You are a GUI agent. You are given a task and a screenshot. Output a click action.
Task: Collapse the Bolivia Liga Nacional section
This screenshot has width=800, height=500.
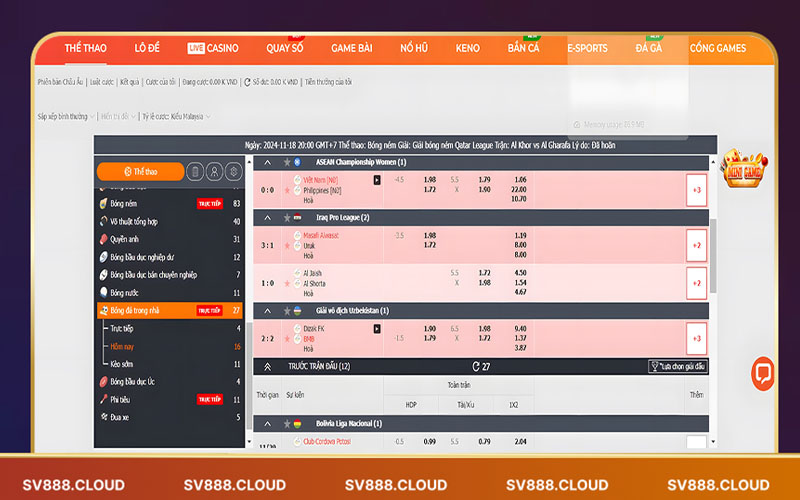267,424
